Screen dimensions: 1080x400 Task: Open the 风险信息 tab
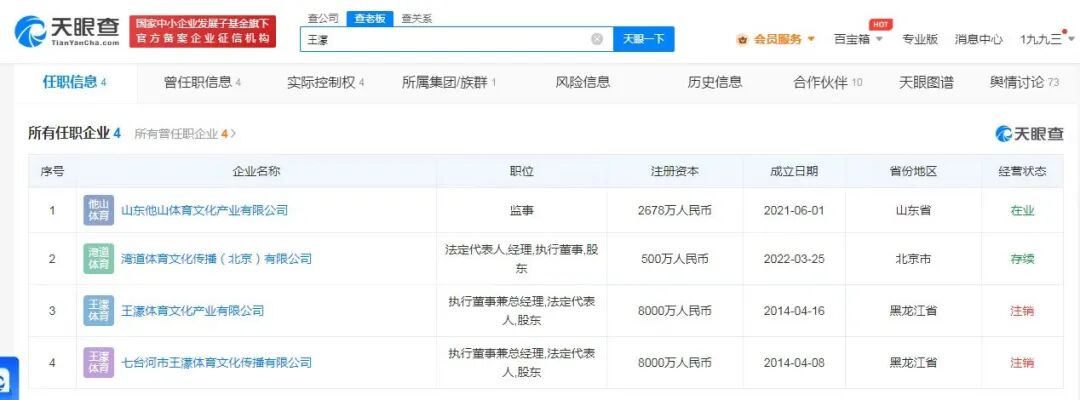[583, 83]
